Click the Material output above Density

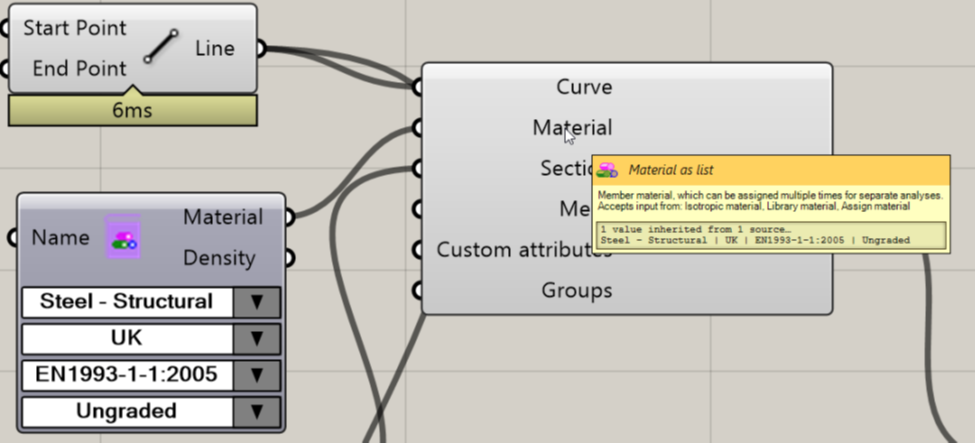pyautogui.click(x=223, y=217)
